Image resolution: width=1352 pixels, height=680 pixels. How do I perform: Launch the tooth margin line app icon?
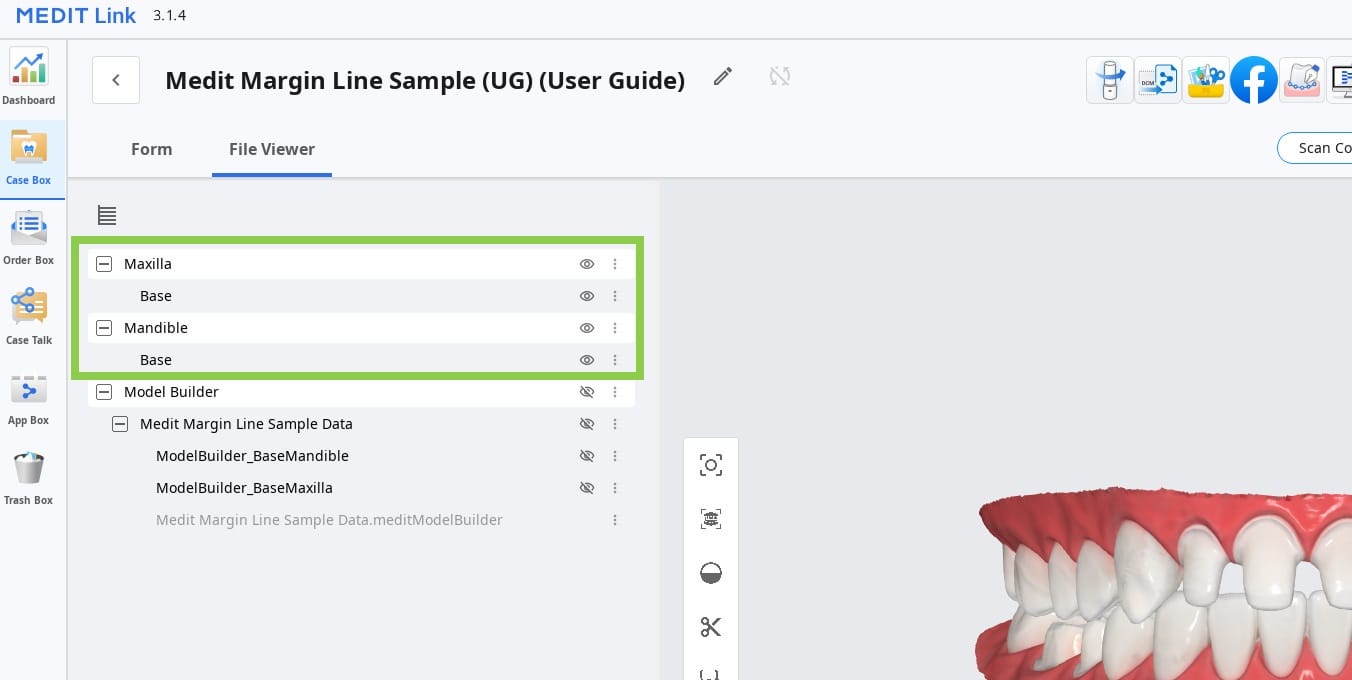pos(1302,80)
